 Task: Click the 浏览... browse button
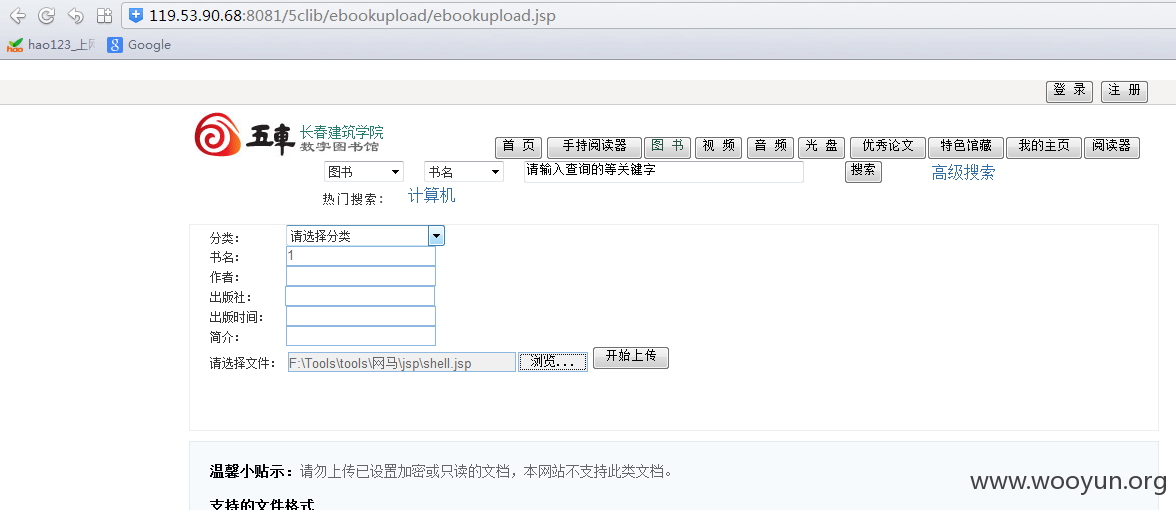click(x=553, y=362)
